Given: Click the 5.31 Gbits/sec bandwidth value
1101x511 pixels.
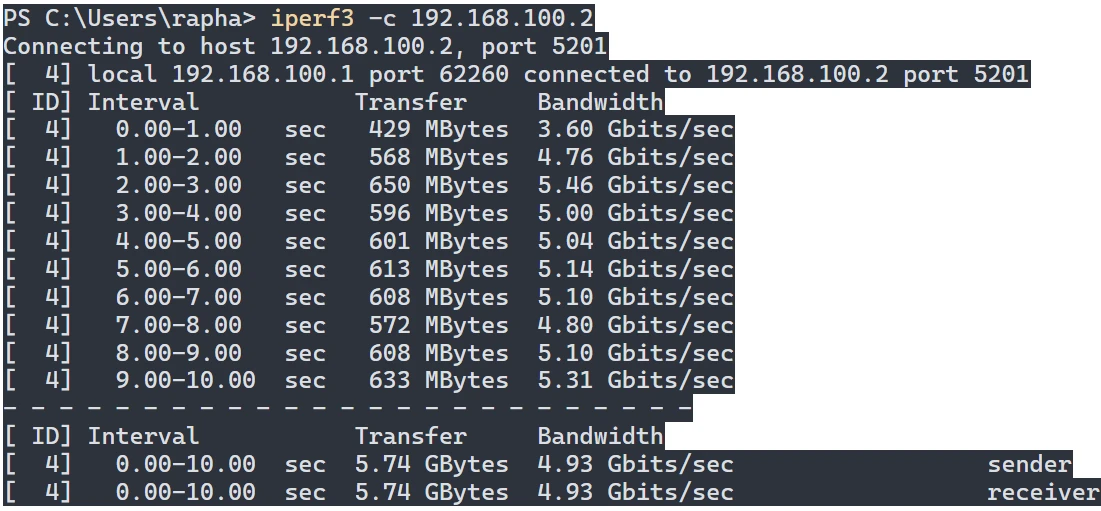Looking at the screenshot, I should [x=635, y=381].
